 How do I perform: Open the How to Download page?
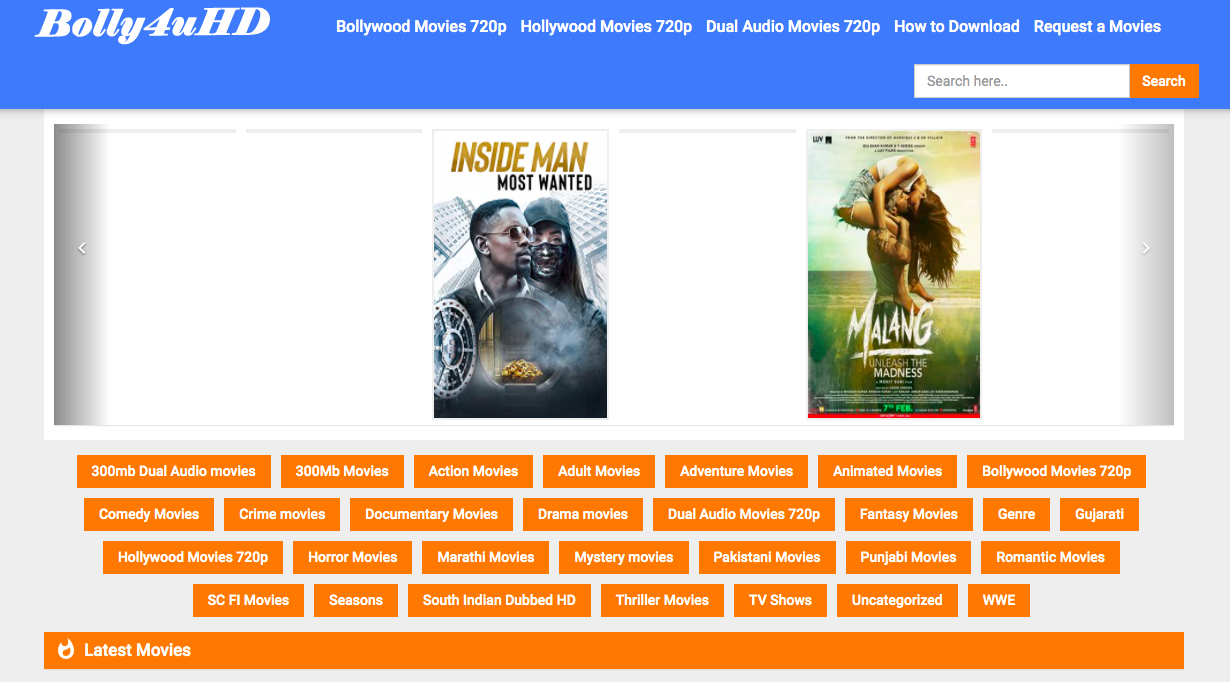click(956, 26)
